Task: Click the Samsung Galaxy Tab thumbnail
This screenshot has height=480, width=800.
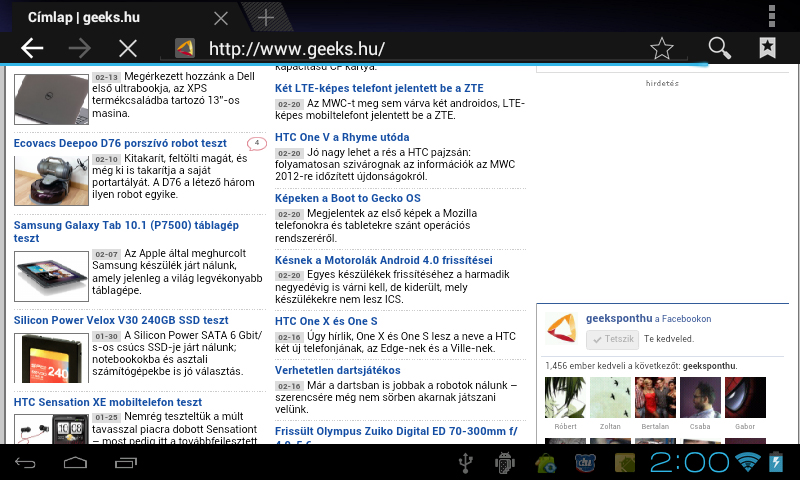Action: 51,276
